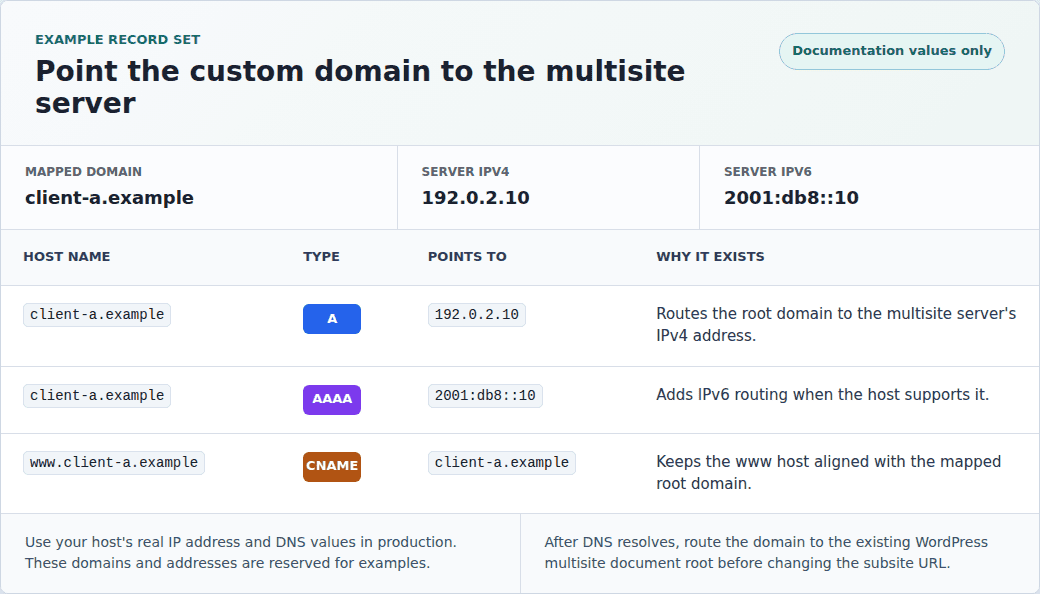Click host name www.client-a.example
Viewport: 1040px width, 594px height.
click(114, 463)
